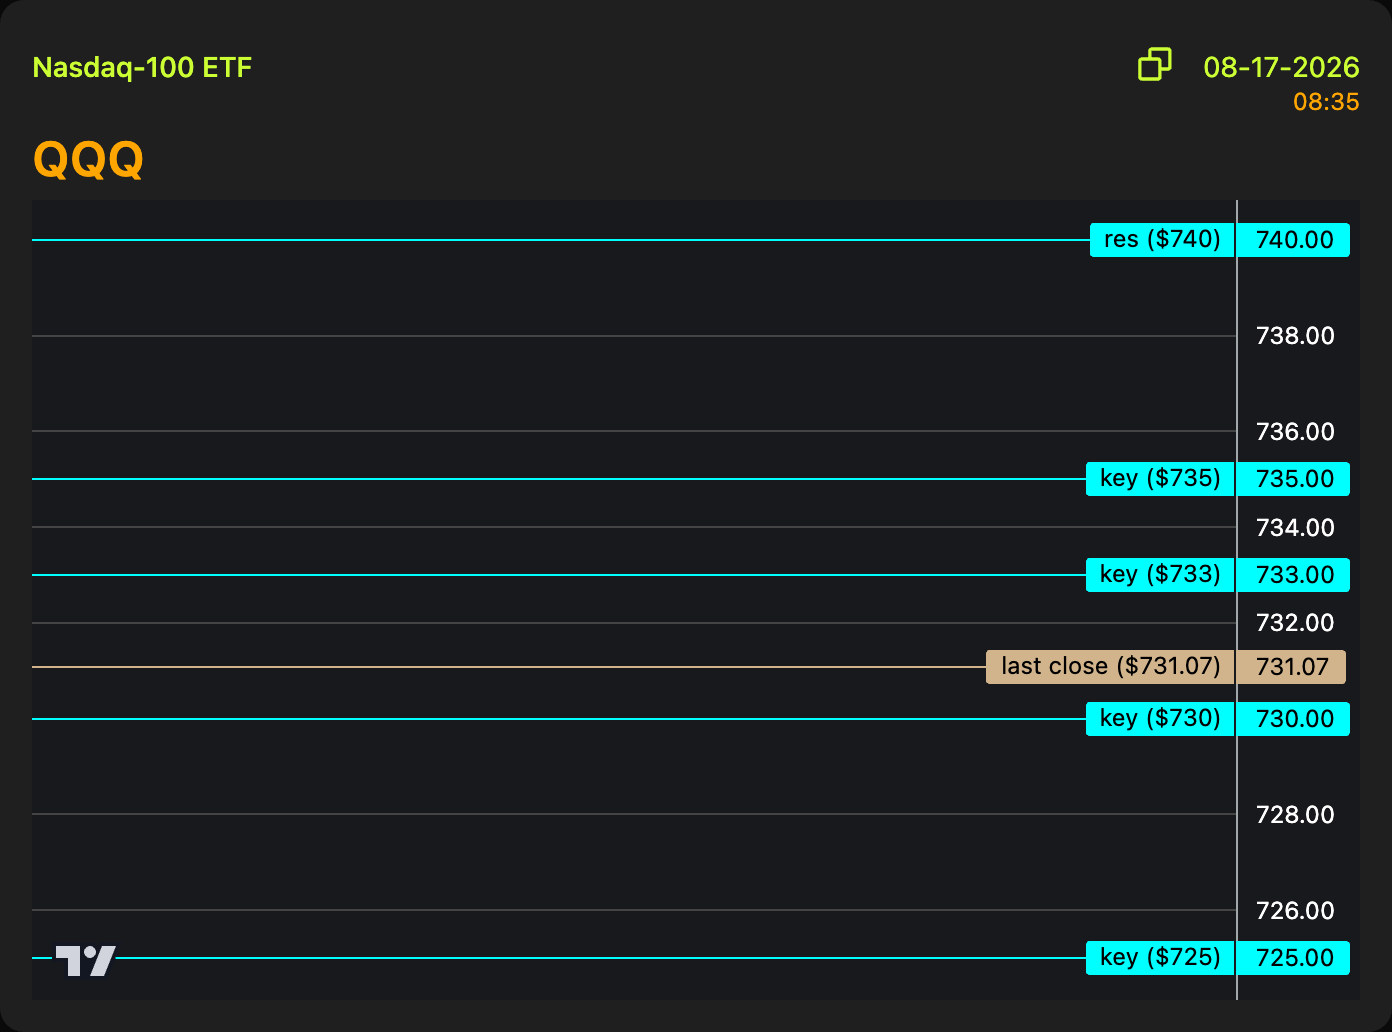Click the date 08-17-2026
Image resolution: width=1392 pixels, height=1032 pixels.
click(1281, 67)
